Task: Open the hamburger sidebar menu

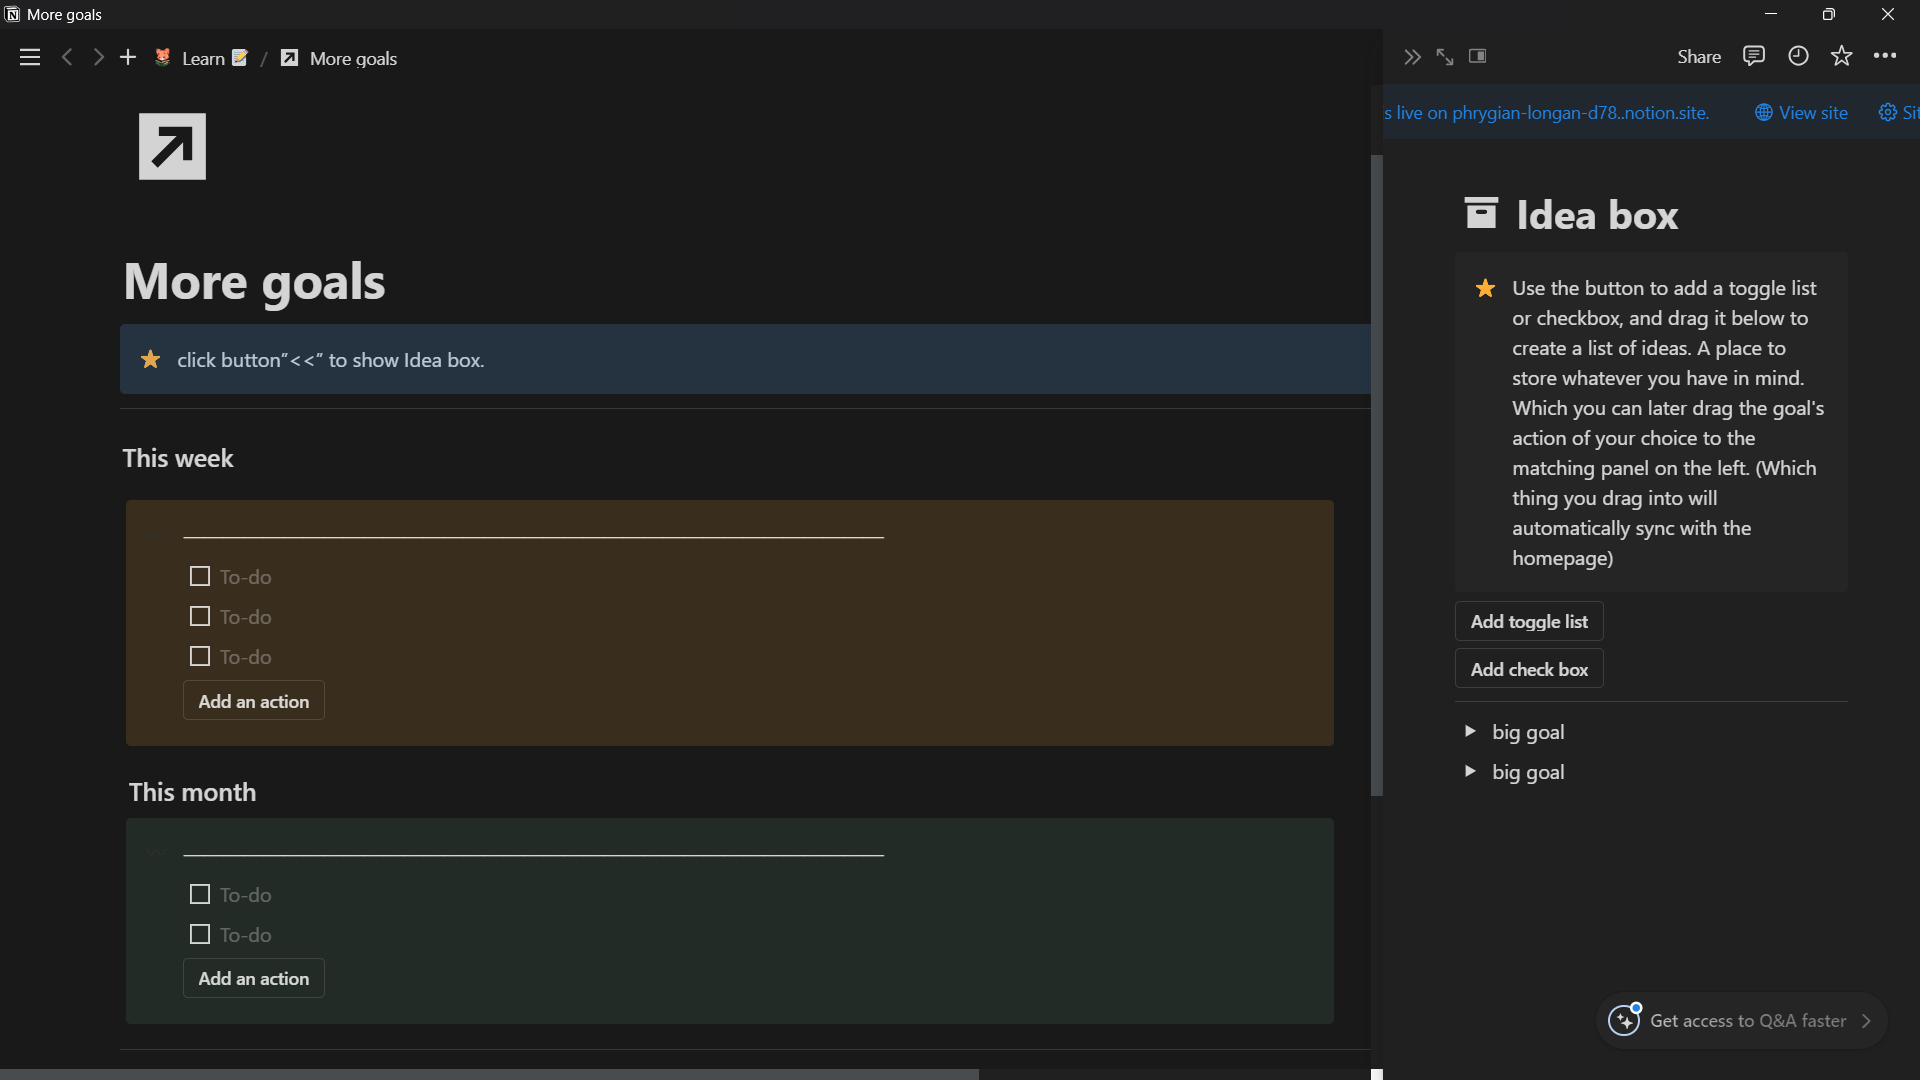Action: 30,58
